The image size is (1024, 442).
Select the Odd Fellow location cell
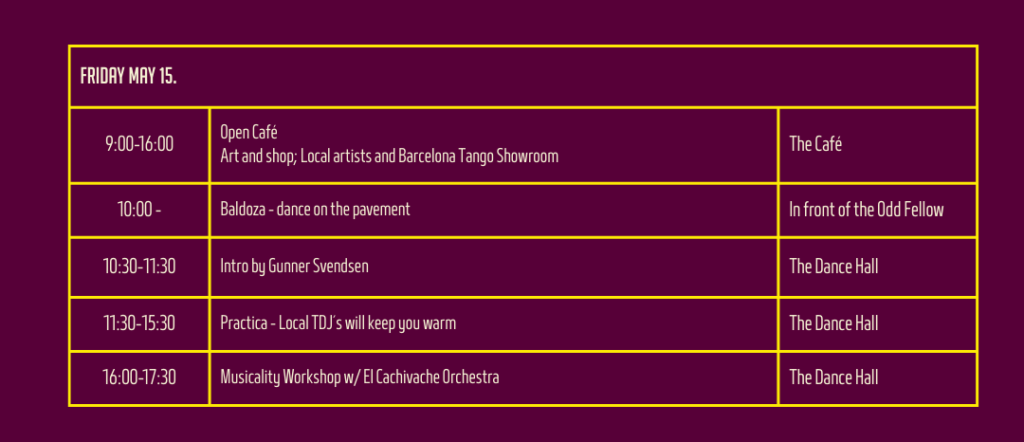pos(866,210)
